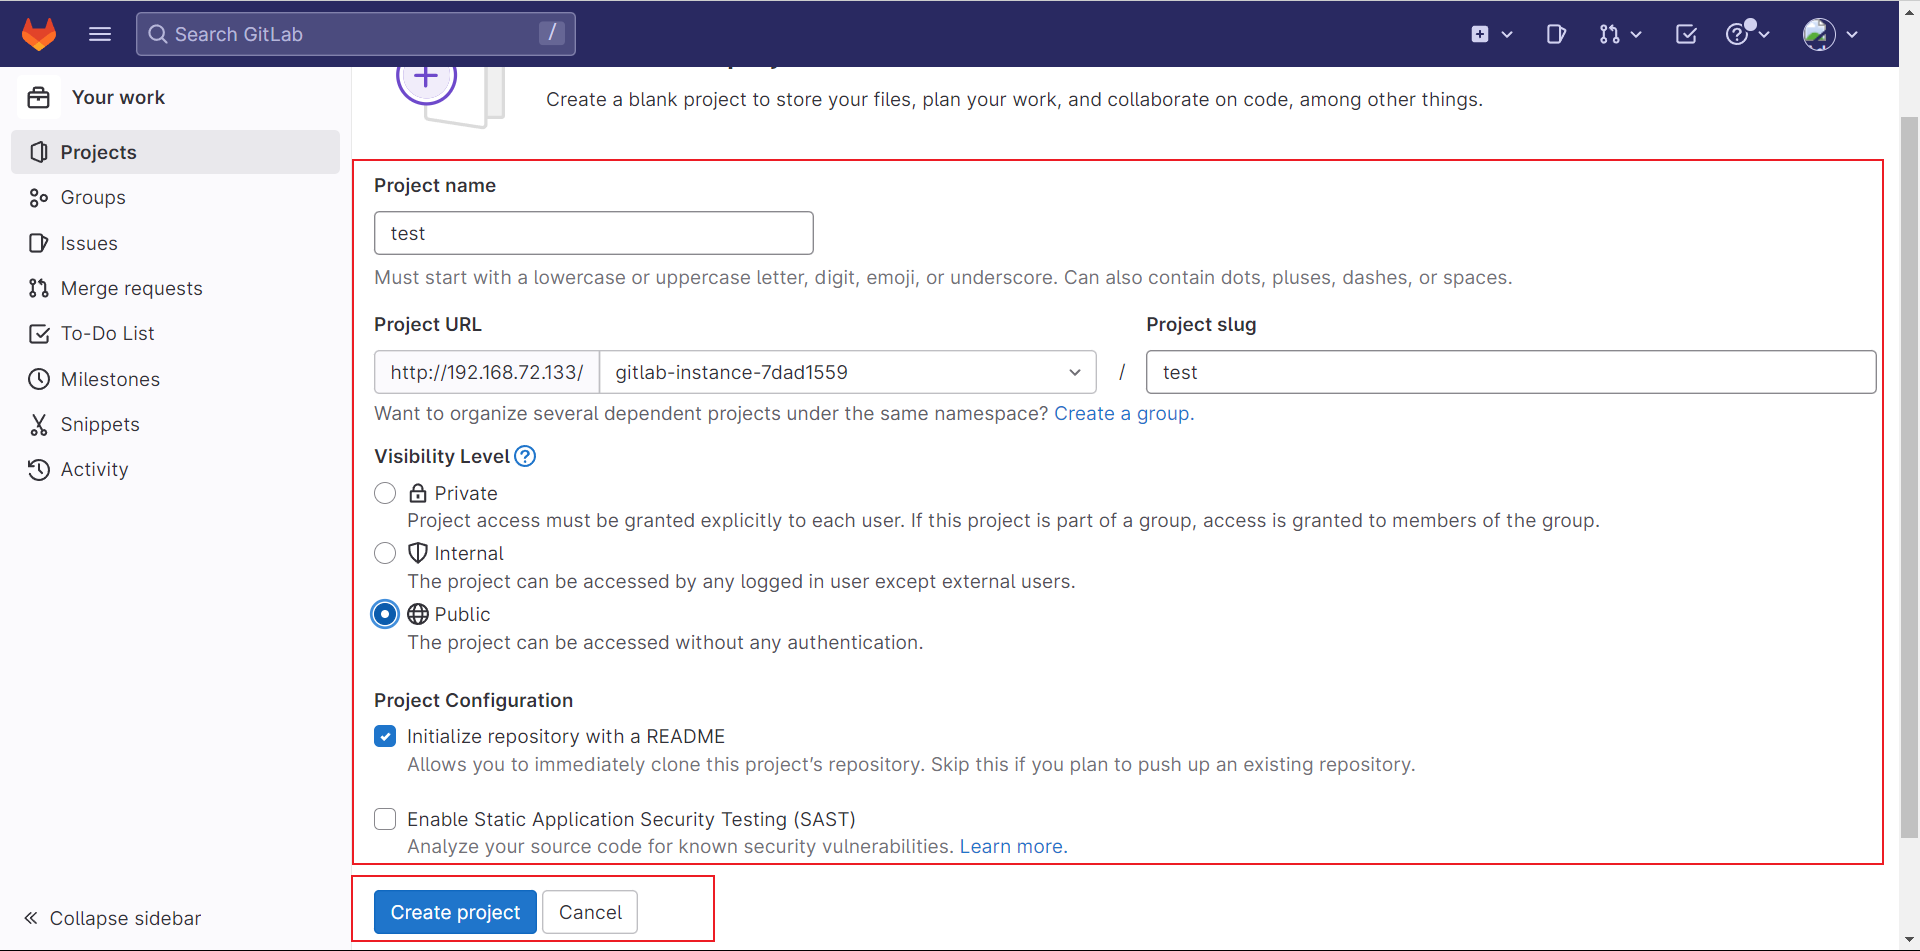This screenshot has width=1920, height=951.
Task: Click the Projects sidebar icon
Action: [39, 152]
